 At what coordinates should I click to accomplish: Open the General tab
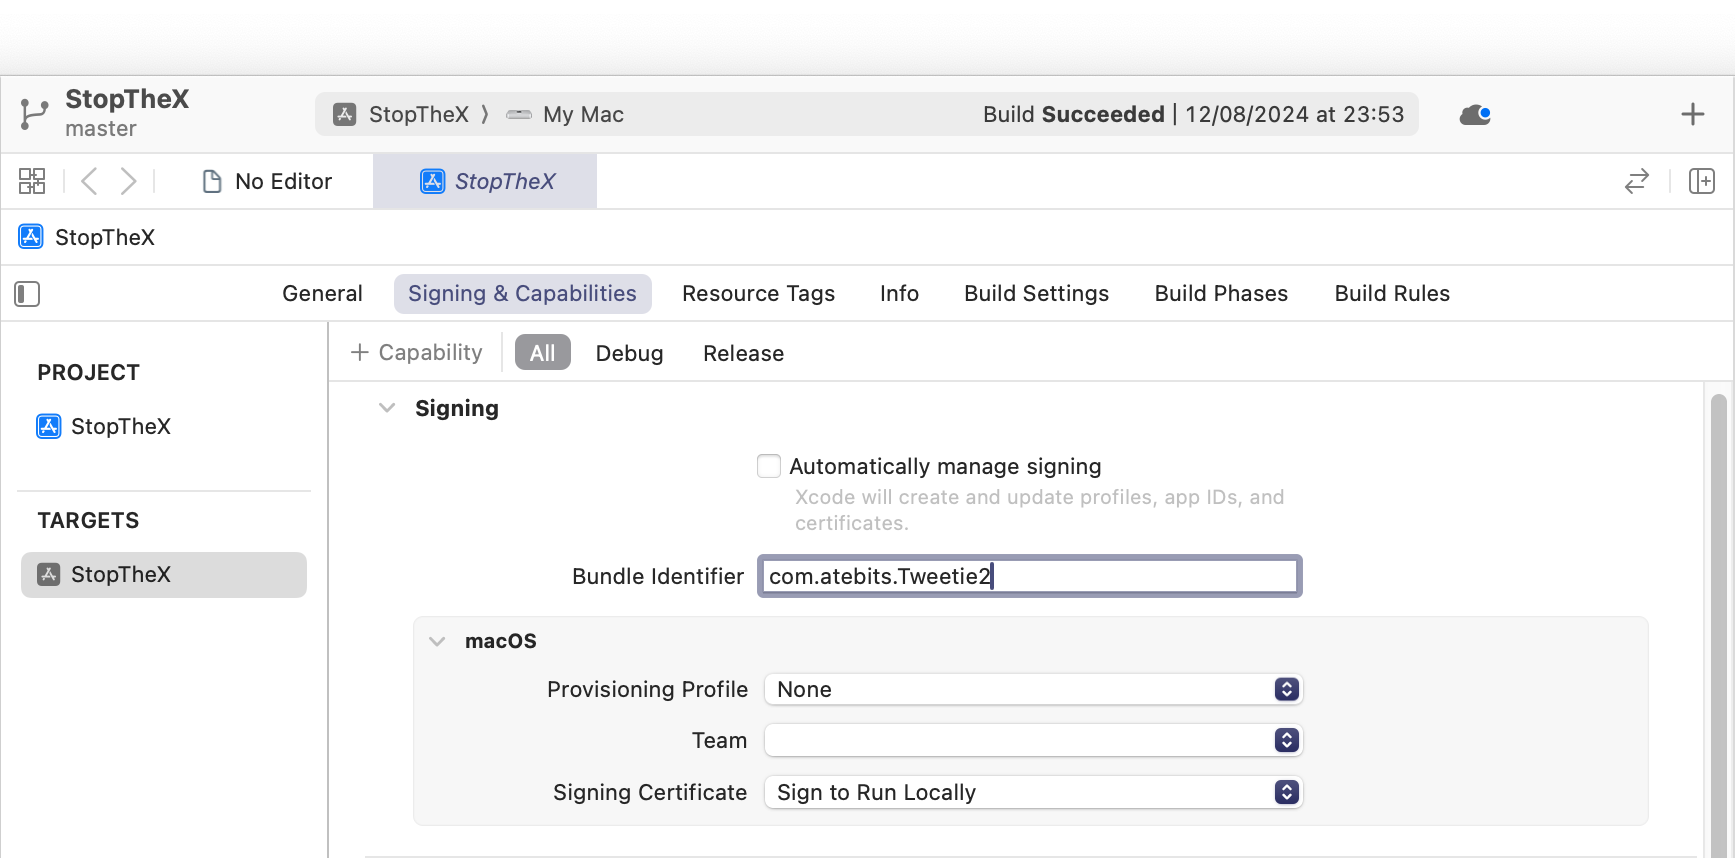[322, 293]
